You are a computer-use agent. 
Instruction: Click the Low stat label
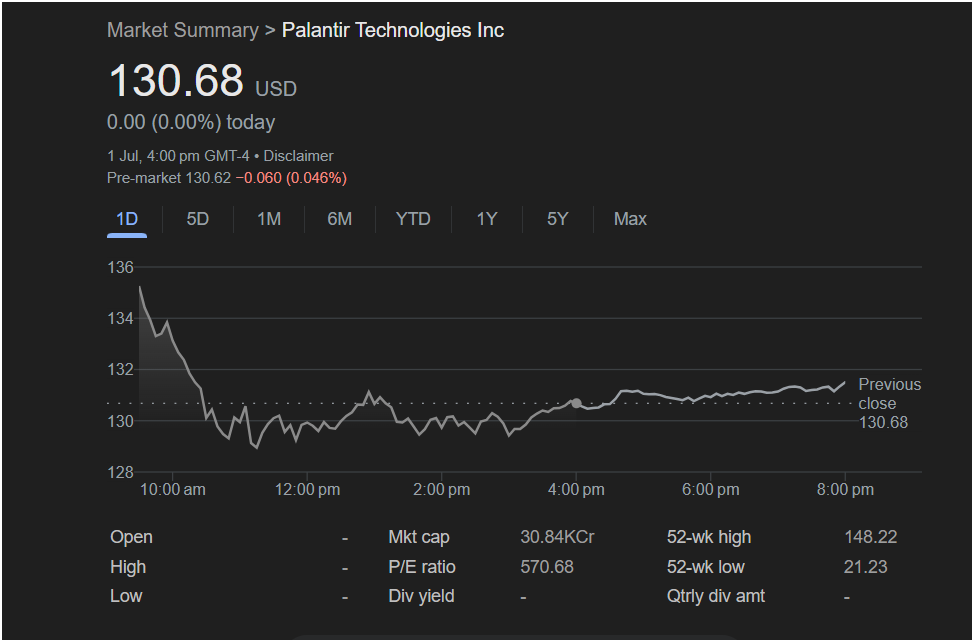coord(126,596)
